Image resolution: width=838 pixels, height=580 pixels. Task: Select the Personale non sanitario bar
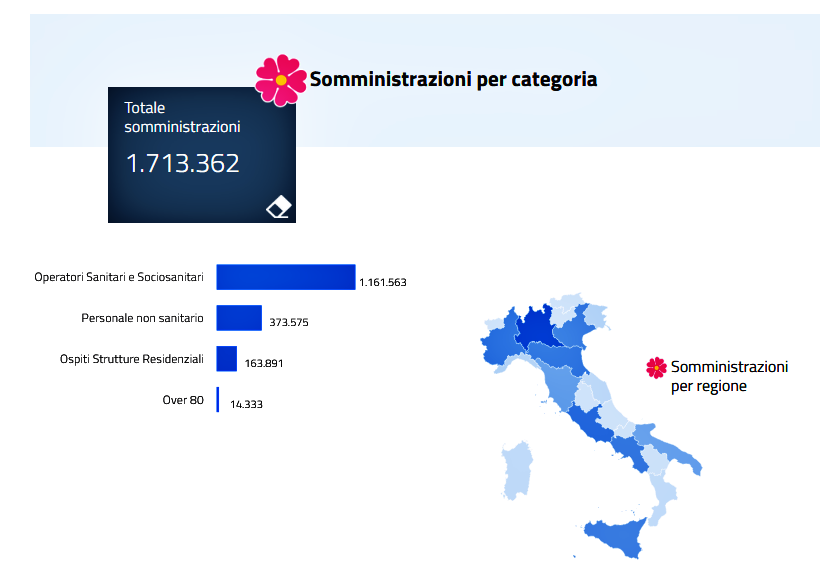239,318
